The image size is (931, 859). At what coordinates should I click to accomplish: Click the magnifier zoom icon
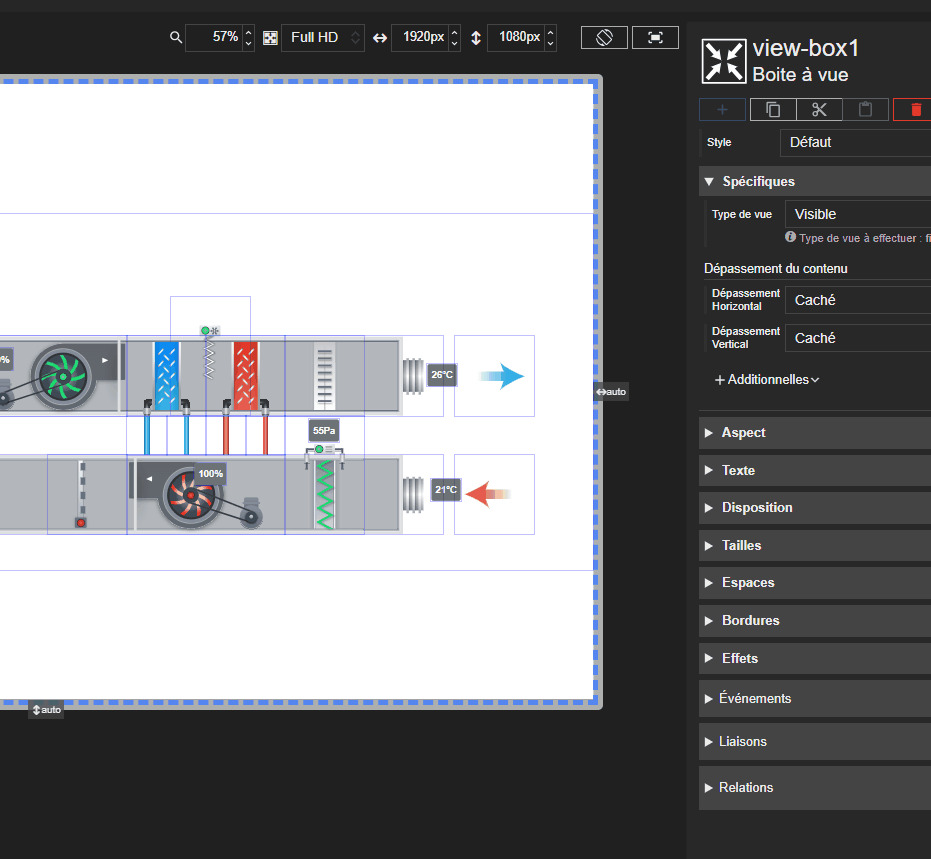coord(175,37)
